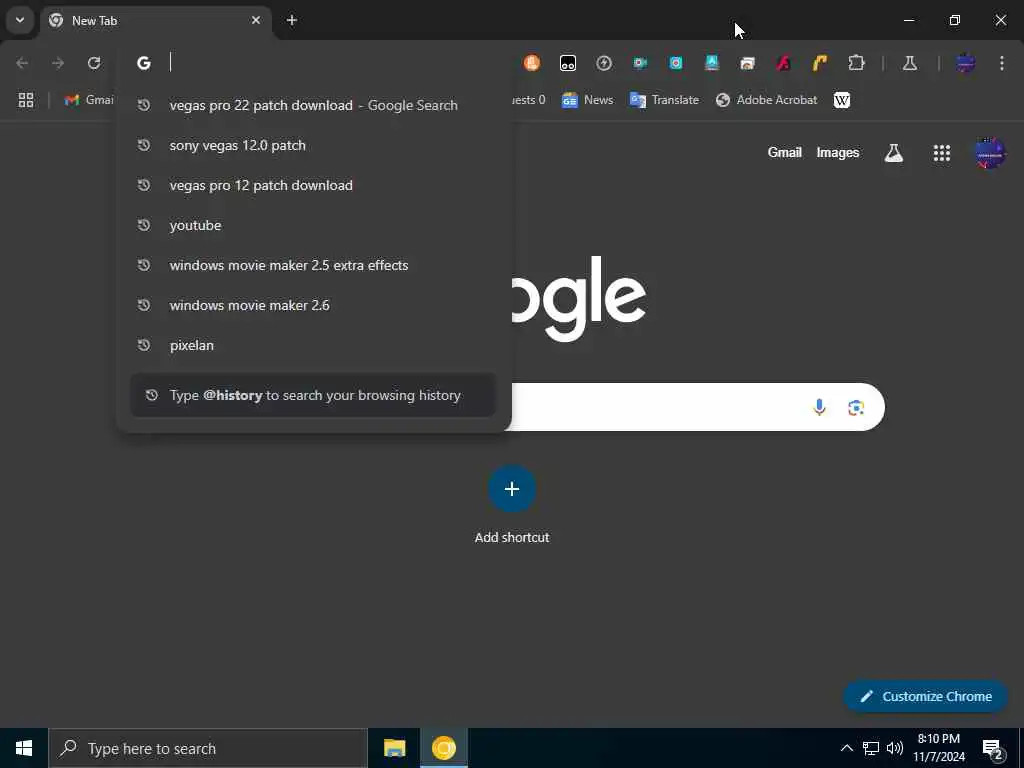Open the News bookmark
The image size is (1024, 768).
pyautogui.click(x=588, y=100)
